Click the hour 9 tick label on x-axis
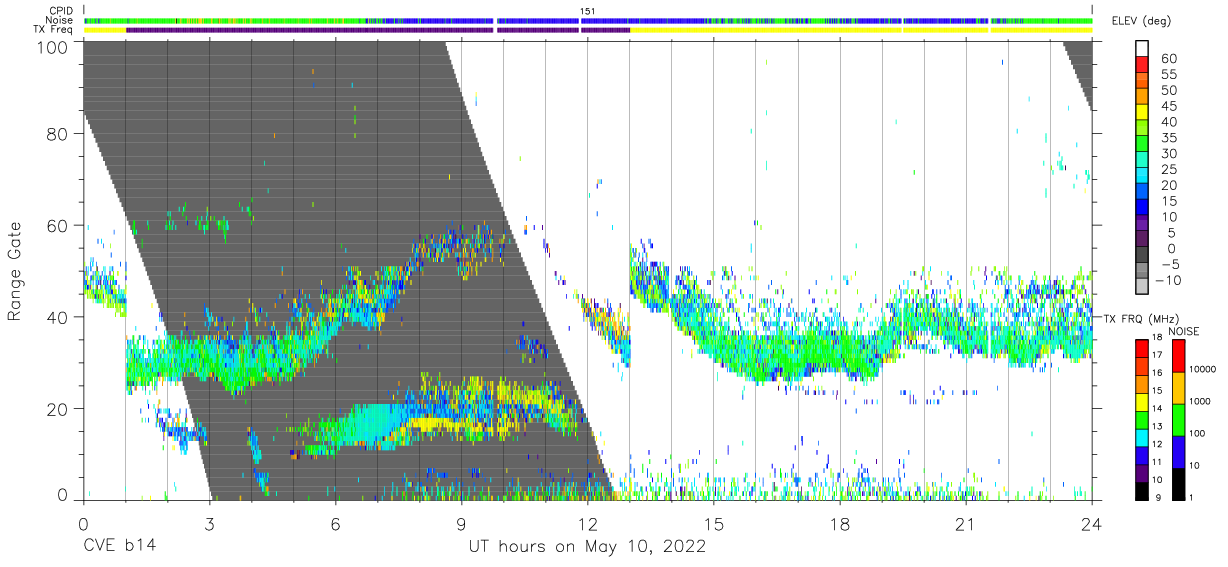 click(461, 523)
